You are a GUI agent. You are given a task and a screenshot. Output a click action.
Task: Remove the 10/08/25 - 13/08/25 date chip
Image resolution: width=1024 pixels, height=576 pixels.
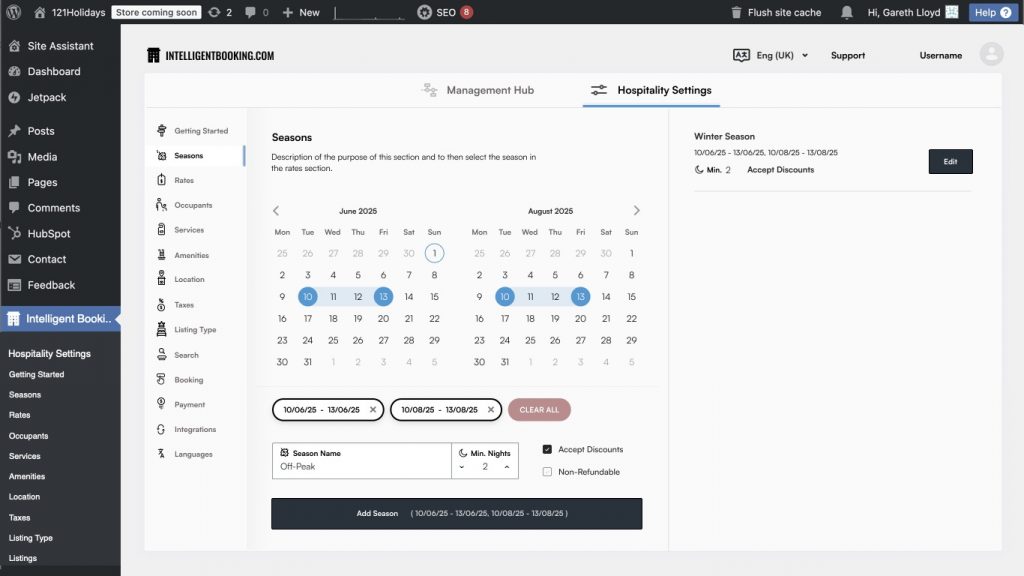coord(491,410)
